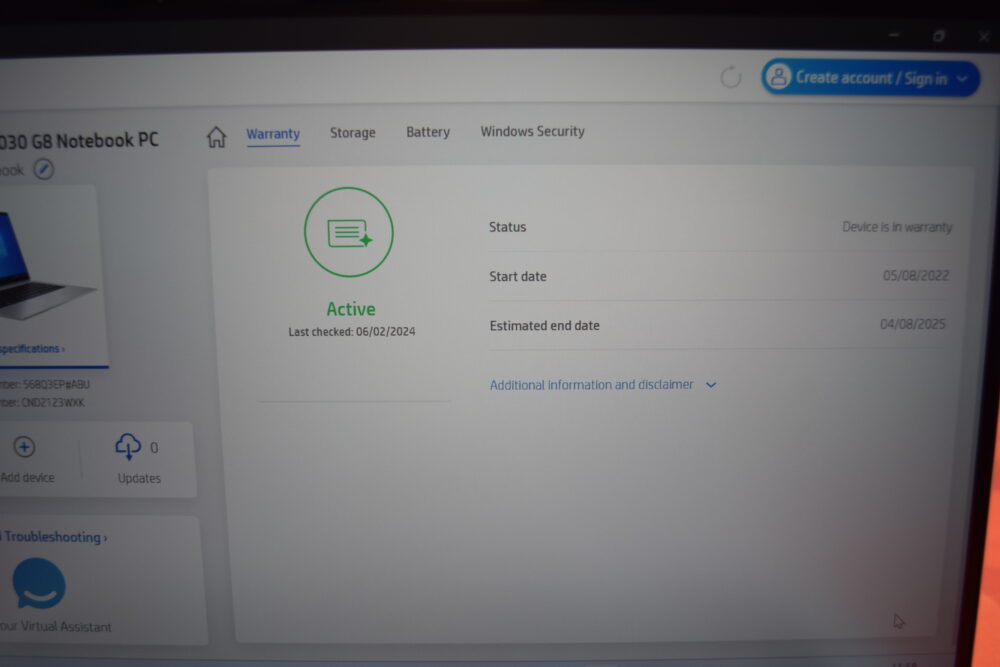The image size is (1000, 667).
Task: Select the 'Device is in warranty' status text
Action: [x=897, y=227]
